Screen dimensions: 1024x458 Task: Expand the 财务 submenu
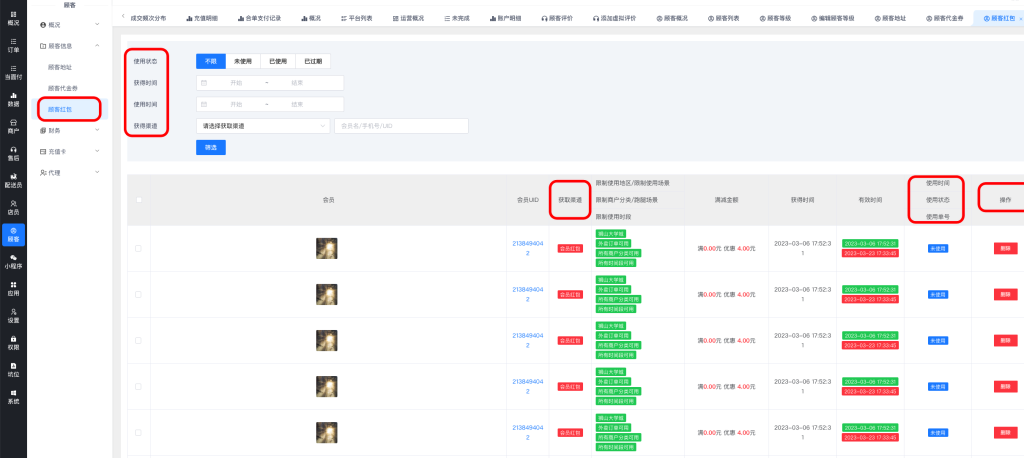pyautogui.click(x=69, y=130)
